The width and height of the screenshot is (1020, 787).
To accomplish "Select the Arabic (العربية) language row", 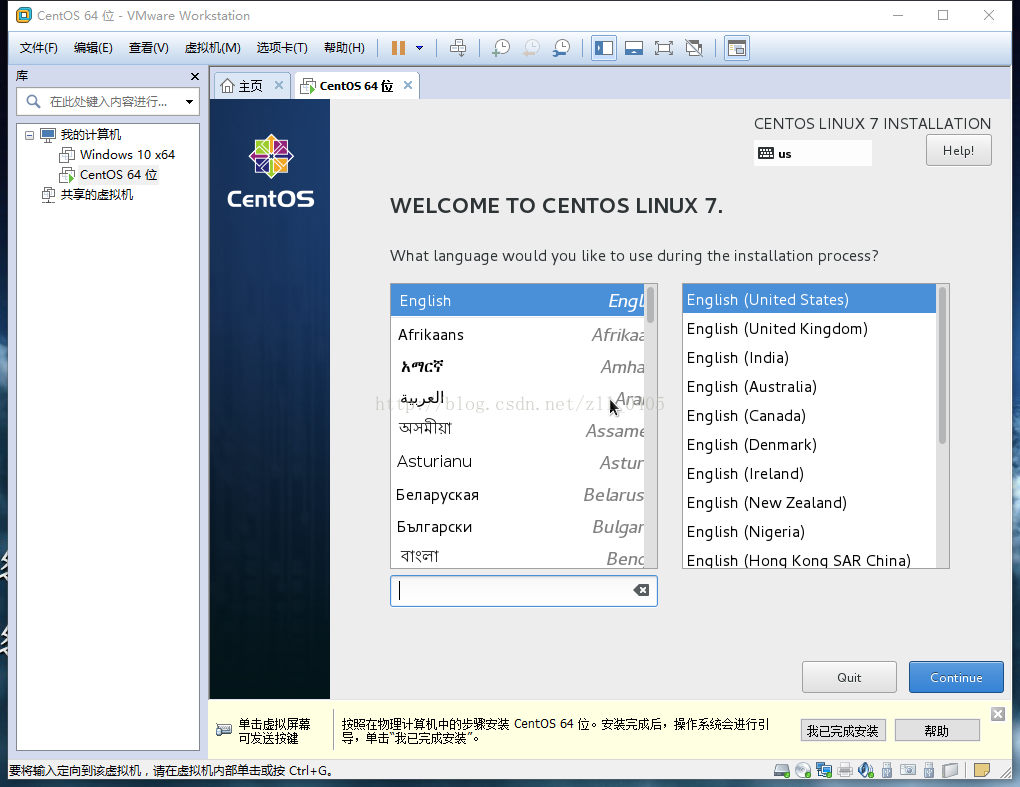I will (517, 398).
